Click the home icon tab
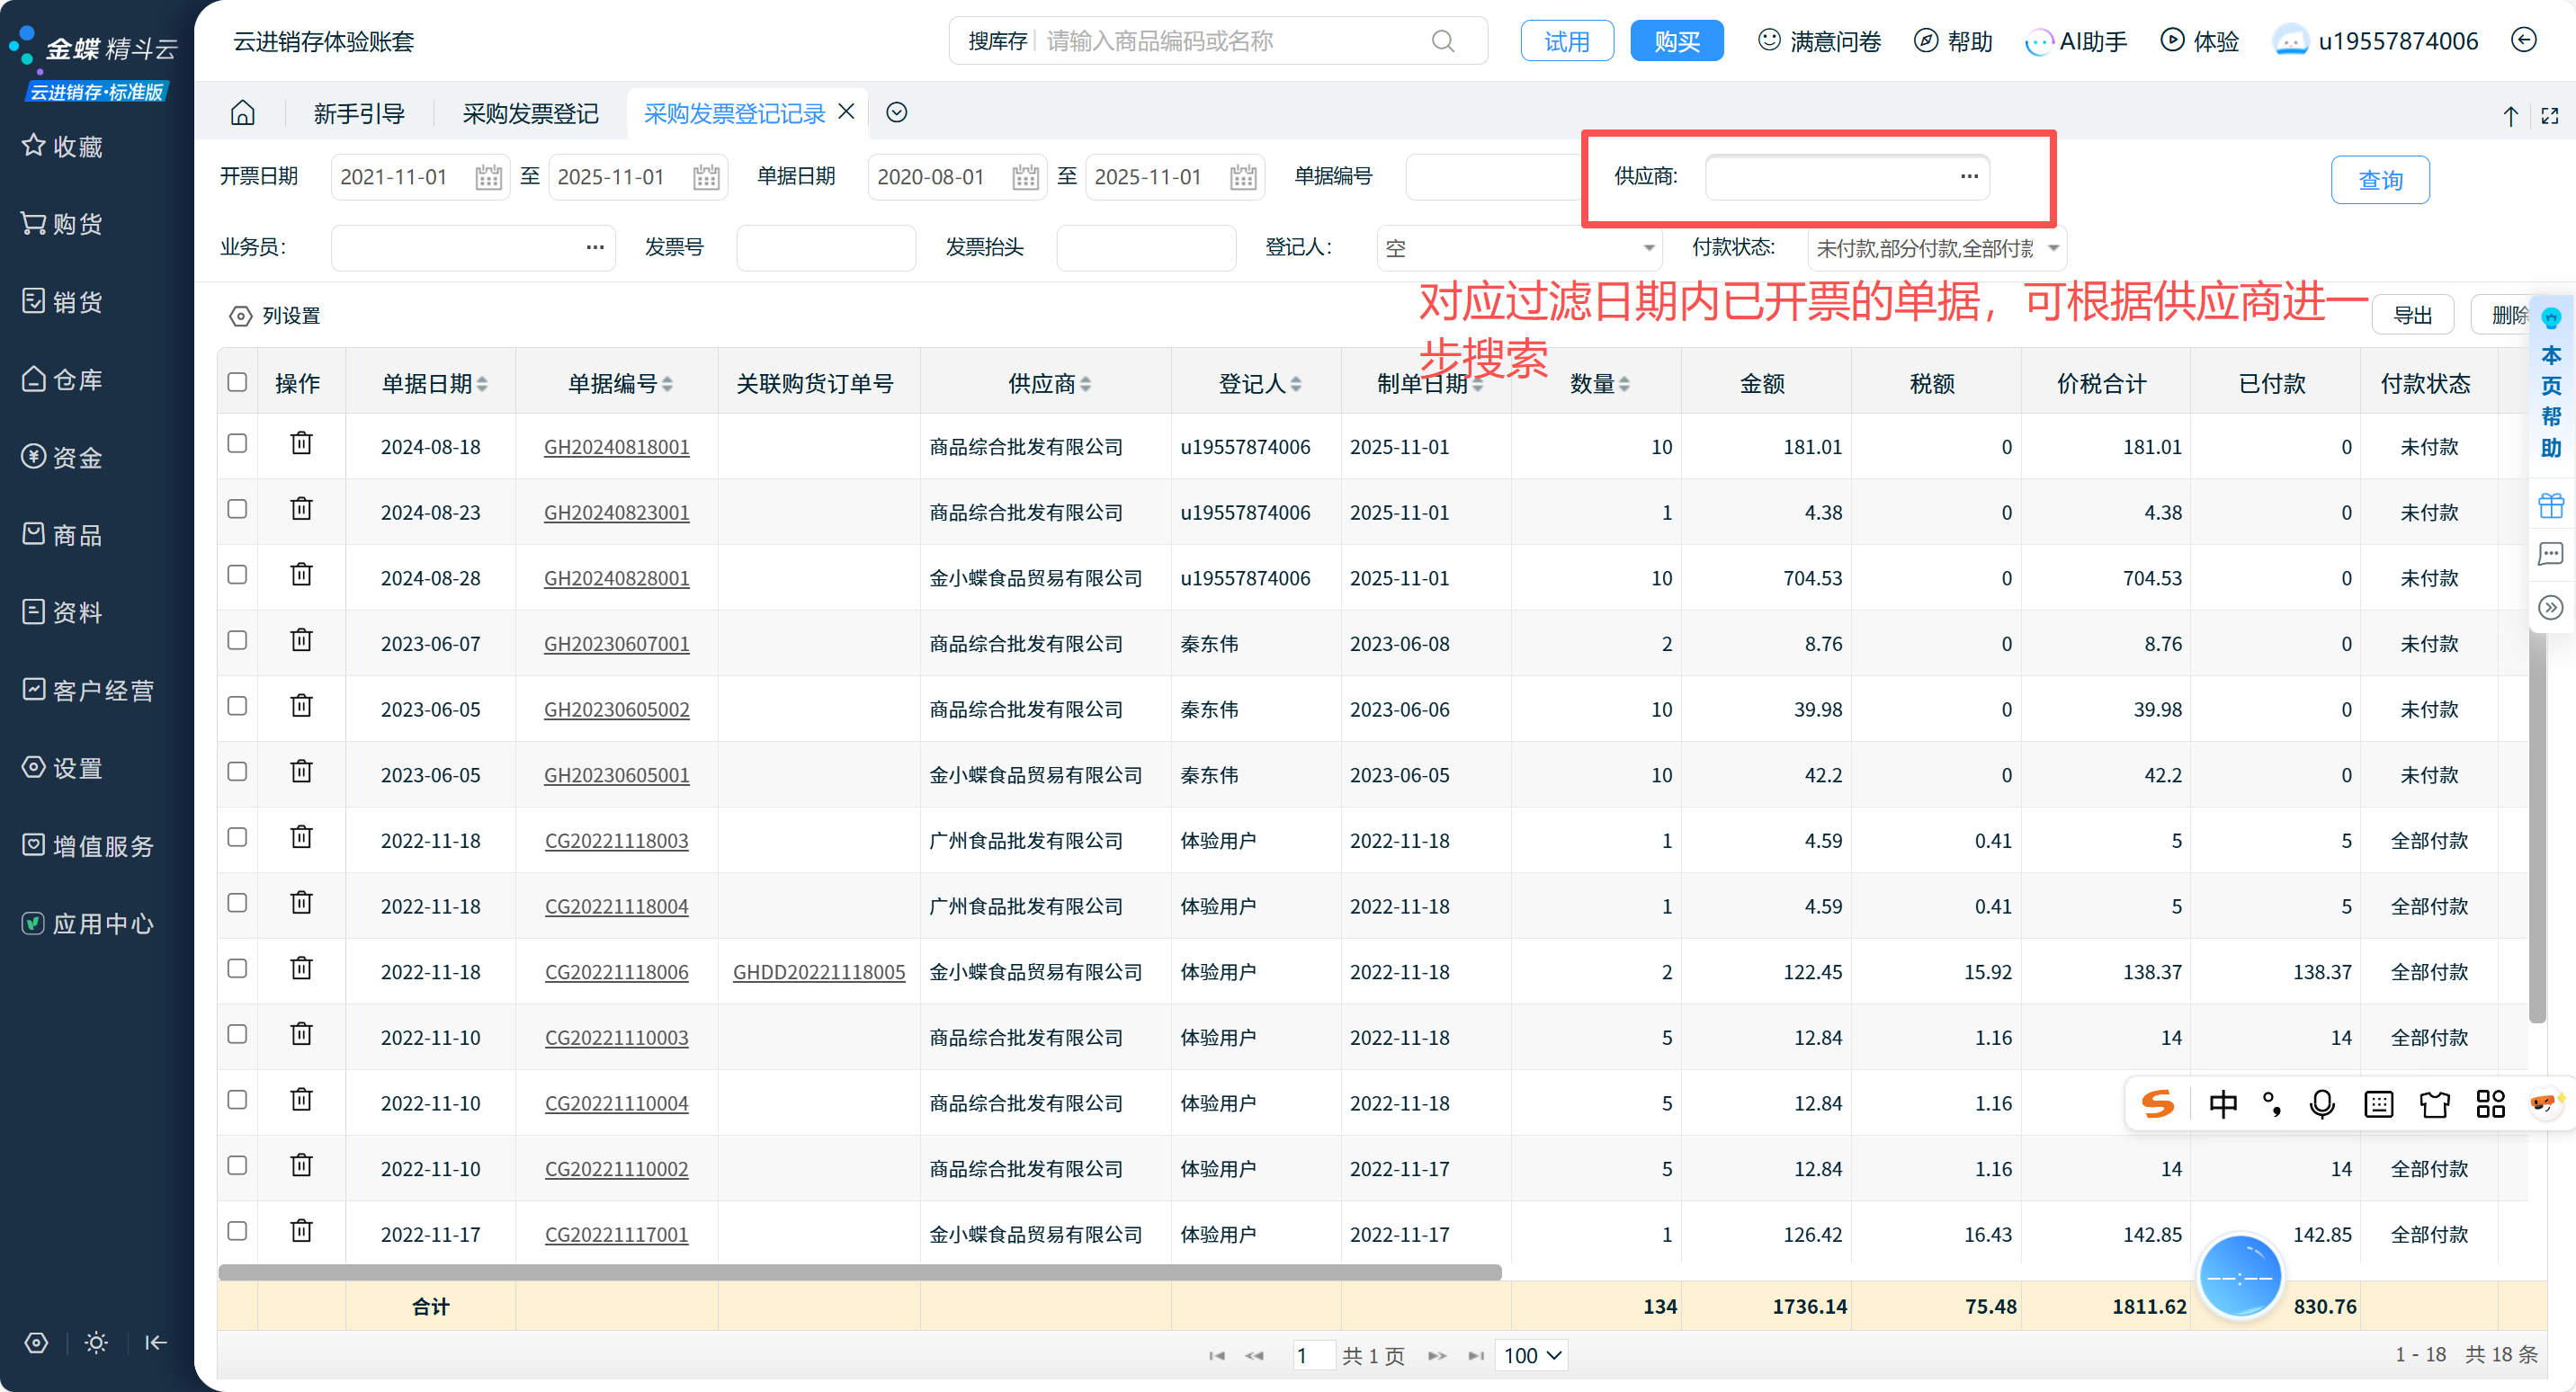The width and height of the screenshot is (2576, 1392). pyautogui.click(x=242, y=113)
